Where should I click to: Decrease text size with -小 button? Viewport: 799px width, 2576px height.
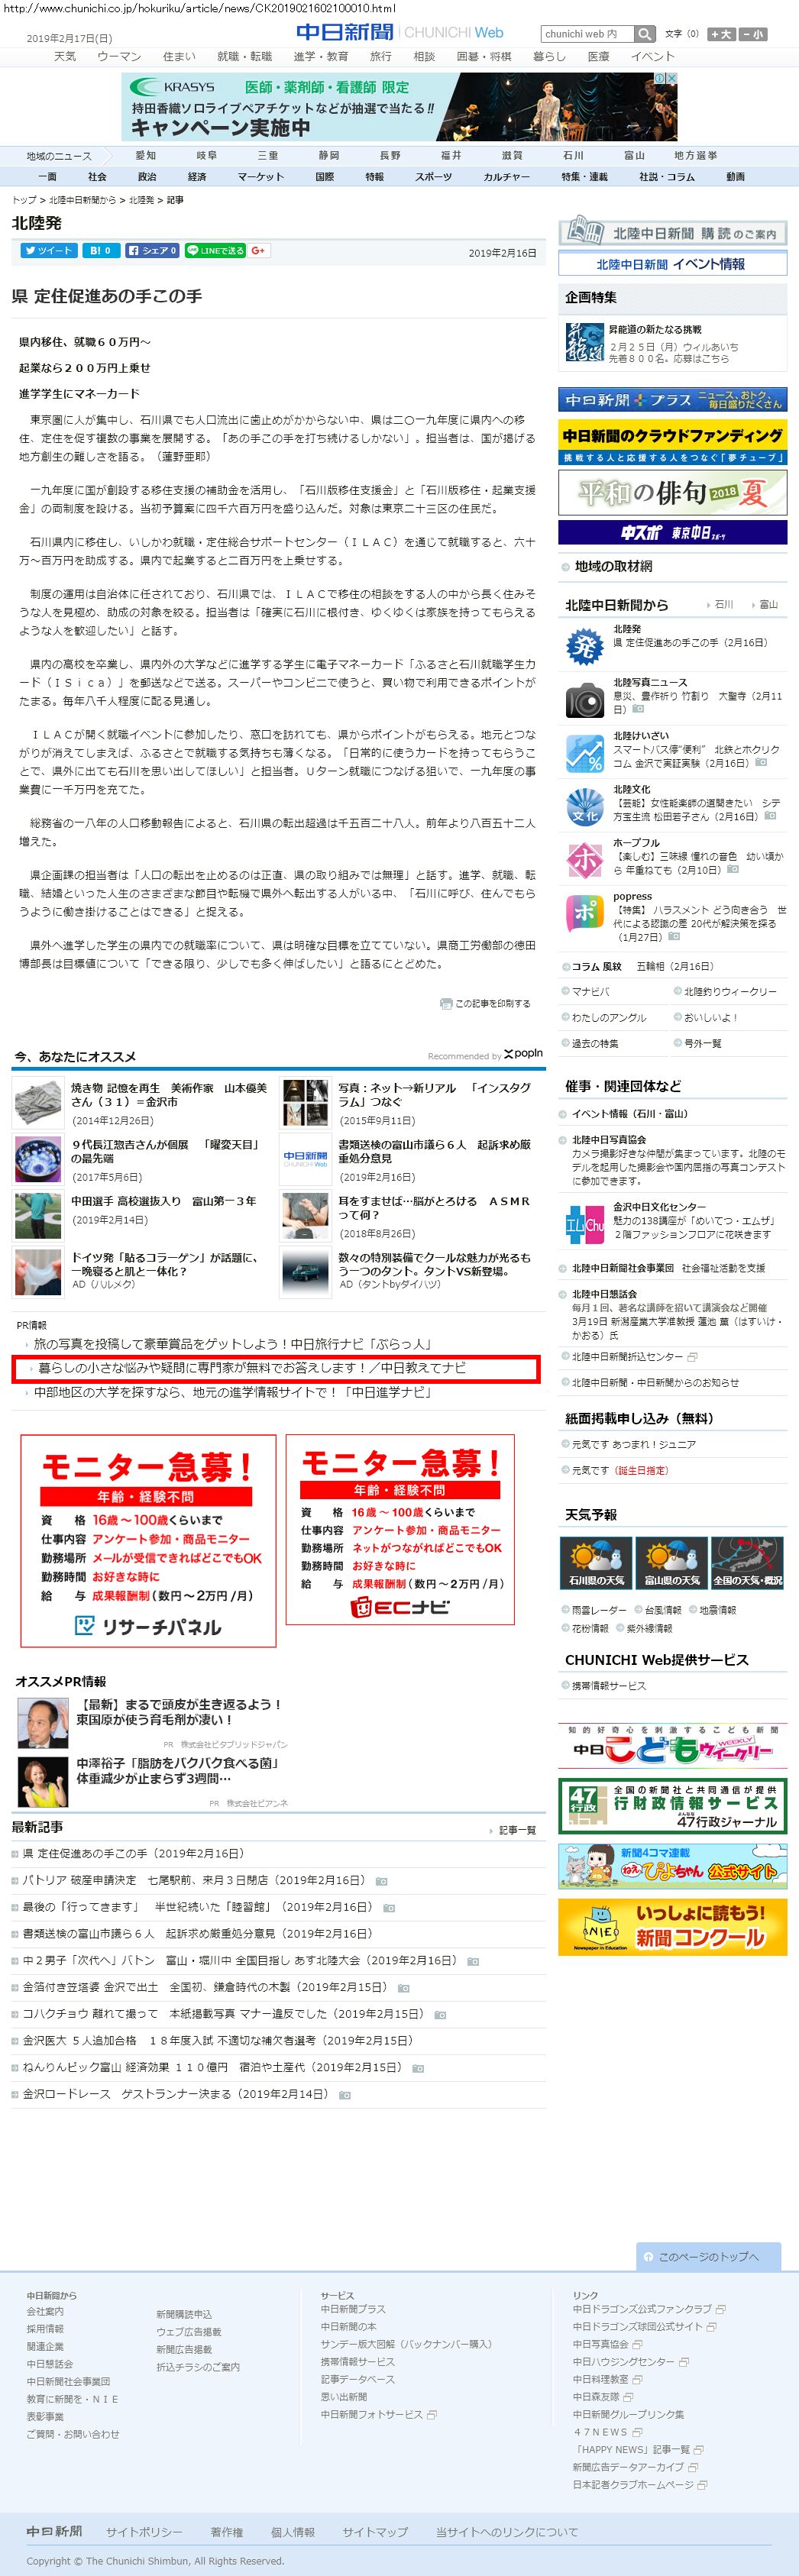coord(752,34)
